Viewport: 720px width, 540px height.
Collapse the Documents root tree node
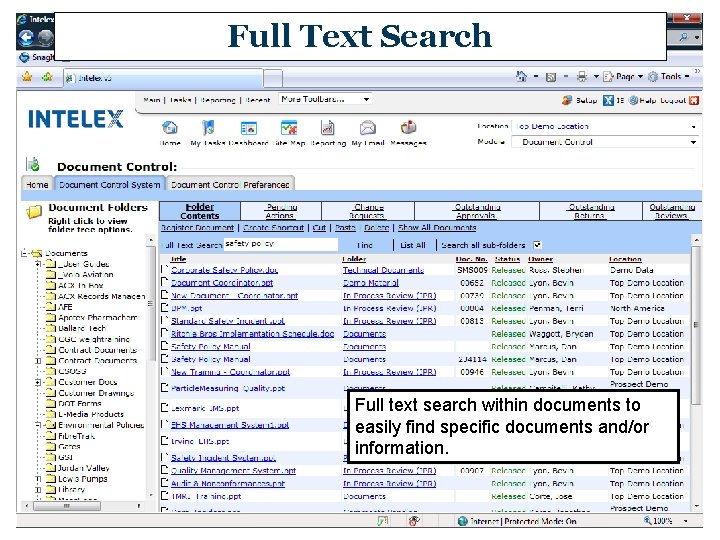tap(24, 253)
